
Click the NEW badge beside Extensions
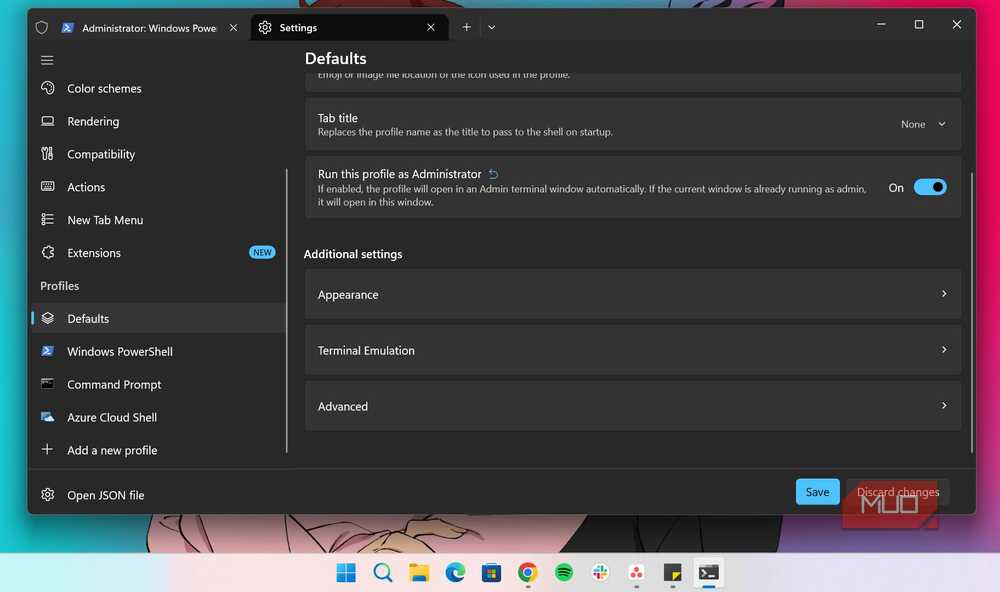(262, 253)
